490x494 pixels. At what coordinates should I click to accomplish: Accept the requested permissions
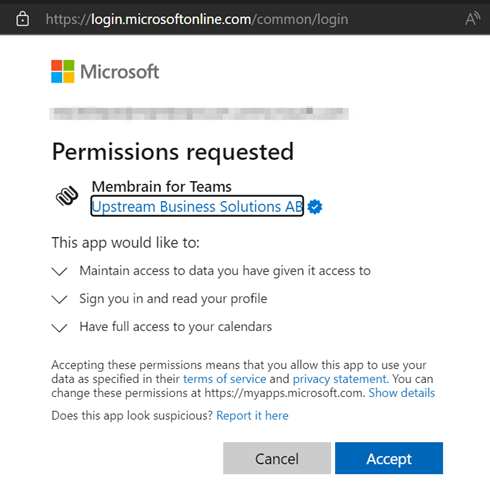pyautogui.click(x=389, y=458)
